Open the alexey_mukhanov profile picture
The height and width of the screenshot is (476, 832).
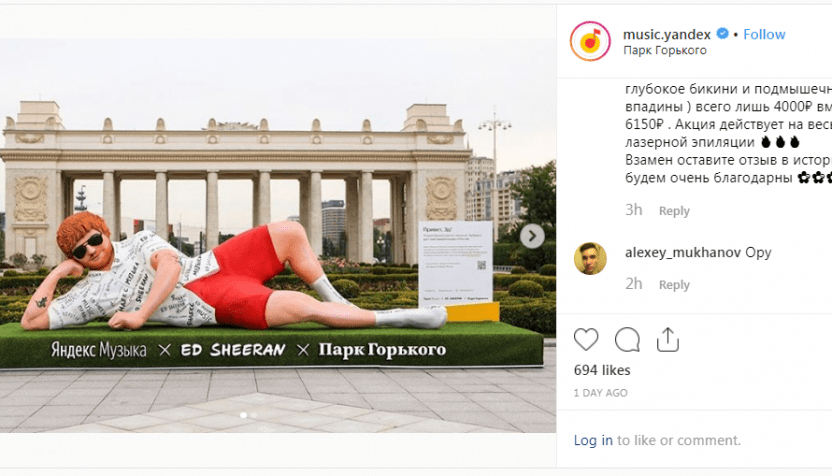[590, 258]
